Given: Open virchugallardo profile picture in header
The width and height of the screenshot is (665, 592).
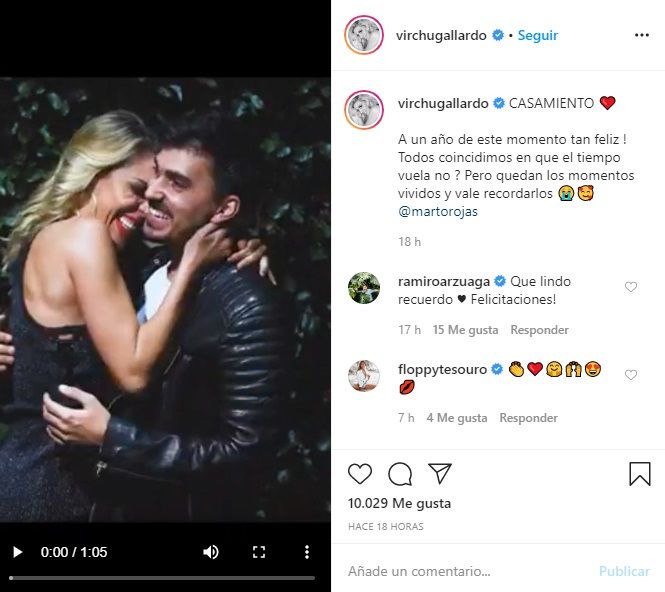Looking at the screenshot, I should [363, 35].
